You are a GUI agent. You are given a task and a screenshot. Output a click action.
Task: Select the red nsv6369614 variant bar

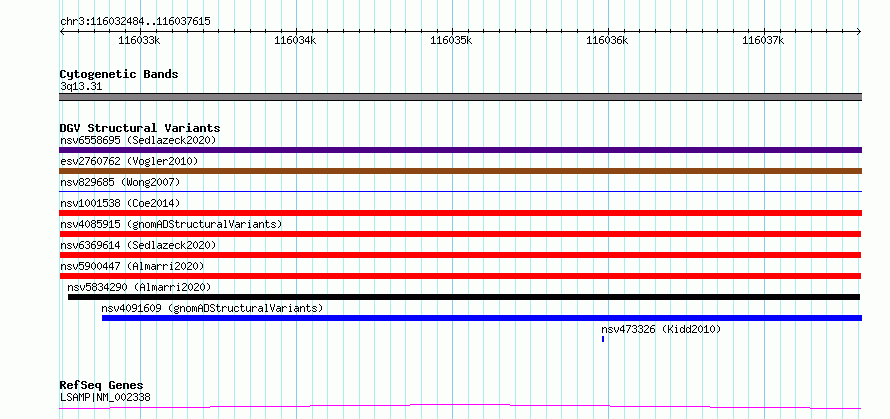(x=460, y=255)
